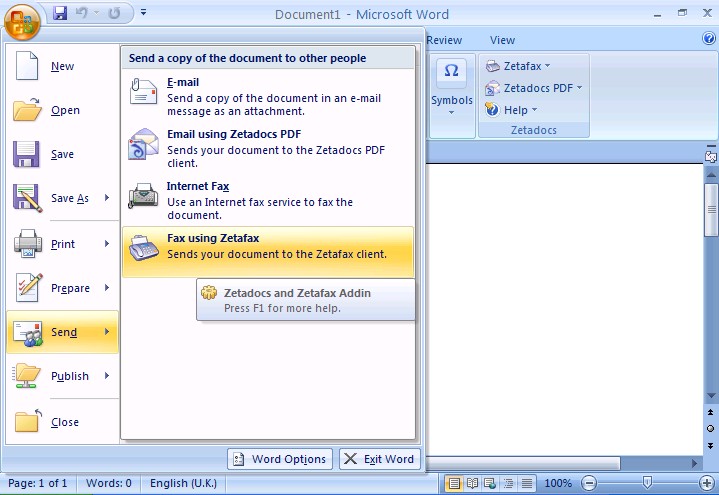The width and height of the screenshot is (719, 495).
Task: Click the Save As menu label
Action: tap(70, 198)
